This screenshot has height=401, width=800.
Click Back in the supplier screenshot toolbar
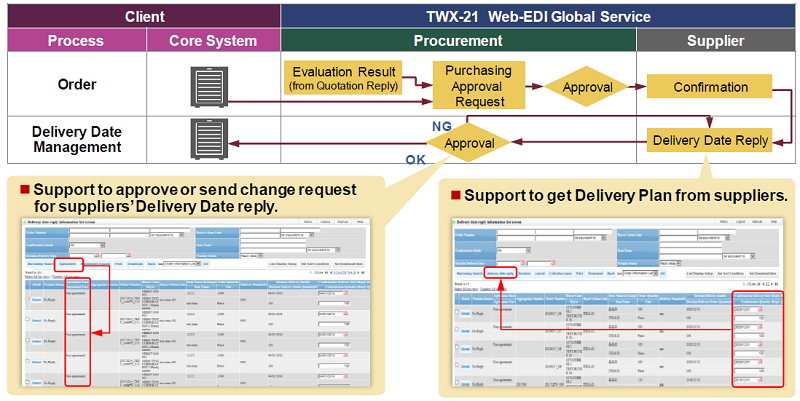point(611,273)
